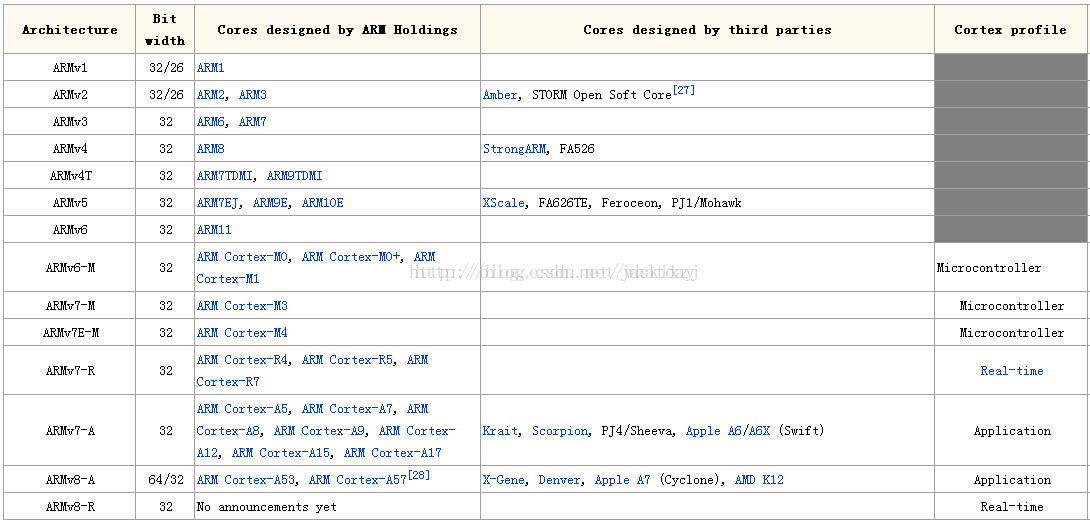Visit the Krait link
The image size is (1090, 523).
pos(500,431)
